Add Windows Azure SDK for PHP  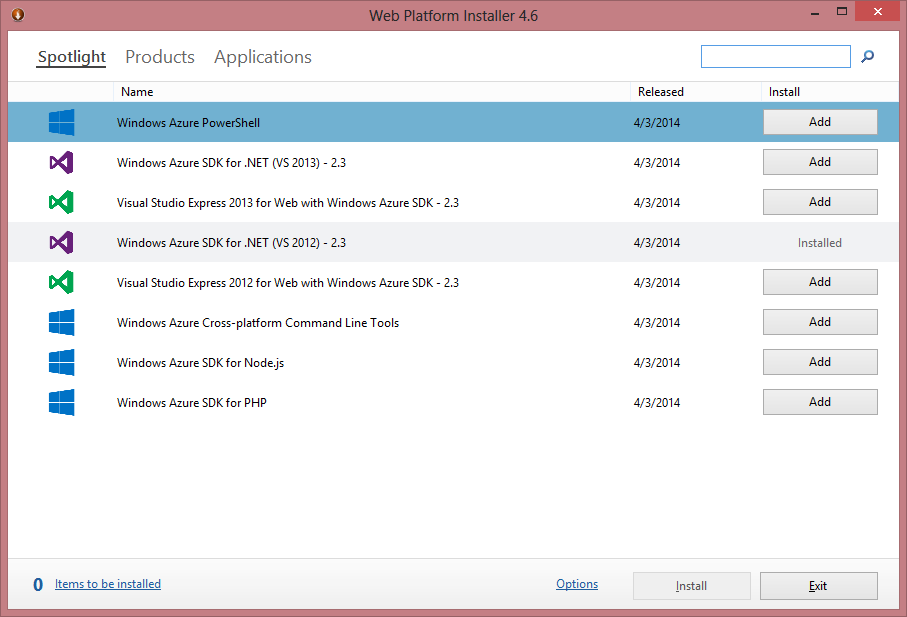[x=820, y=401]
